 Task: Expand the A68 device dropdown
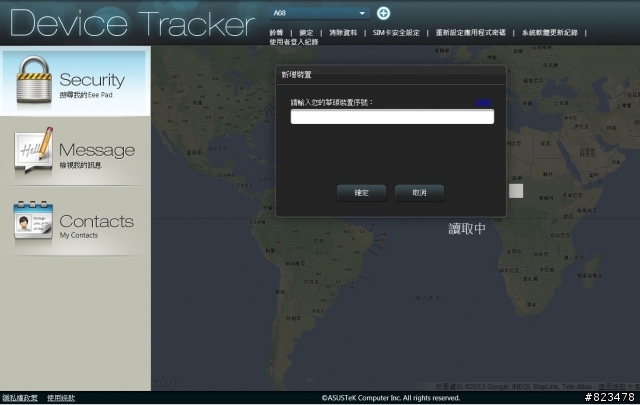(x=320, y=13)
